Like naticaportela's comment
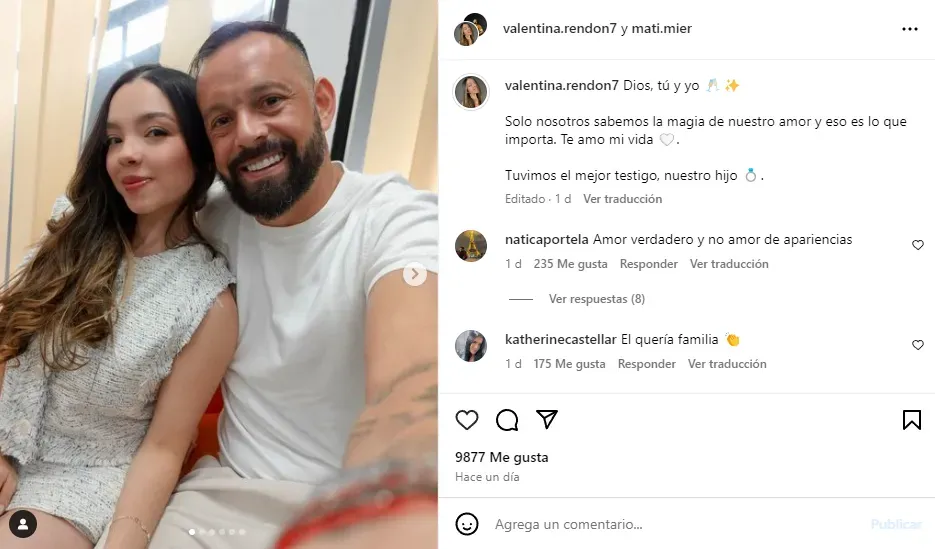This screenshot has width=935, height=549. [918, 245]
